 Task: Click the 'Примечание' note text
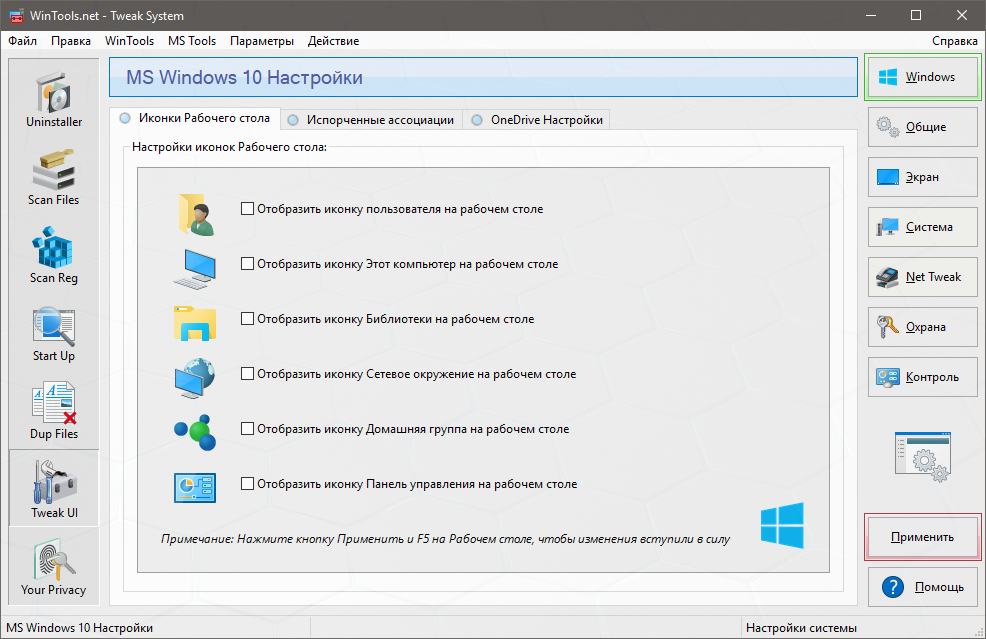pos(445,539)
